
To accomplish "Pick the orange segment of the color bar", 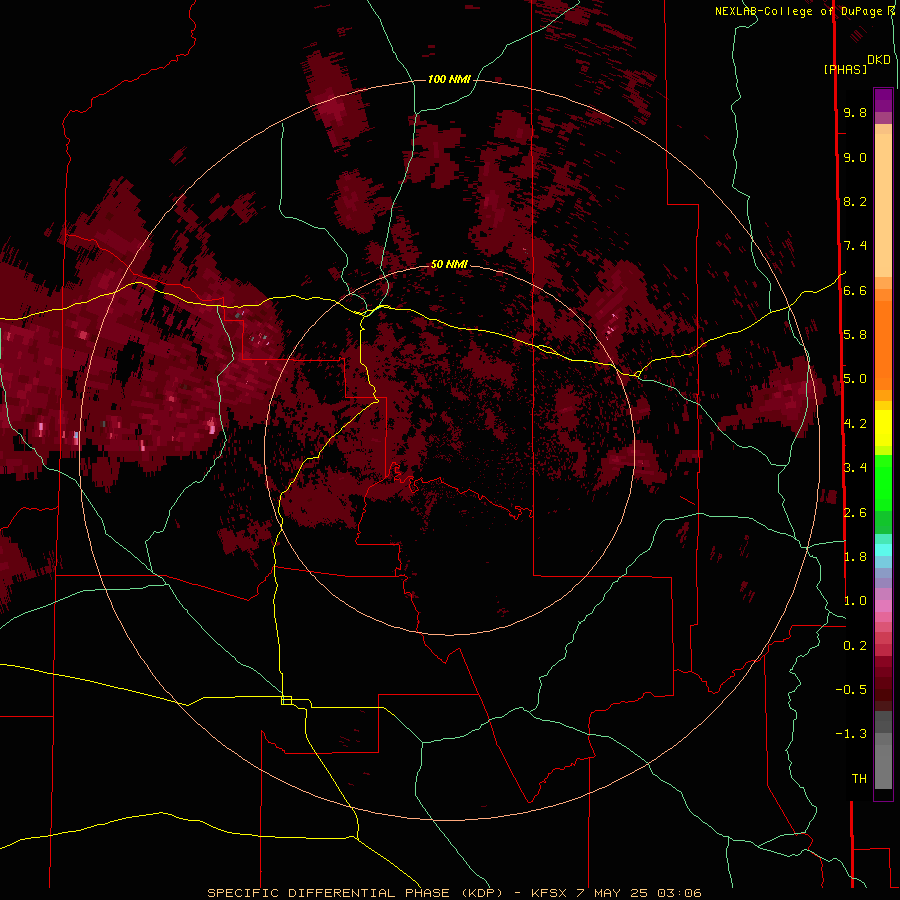I will click(x=883, y=346).
